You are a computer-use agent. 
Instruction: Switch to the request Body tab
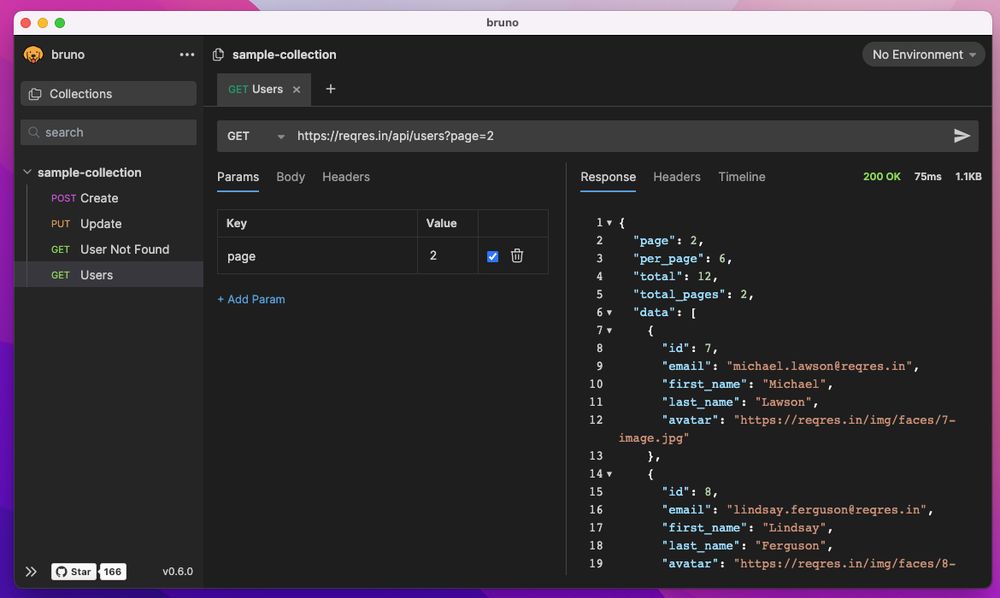tap(290, 177)
